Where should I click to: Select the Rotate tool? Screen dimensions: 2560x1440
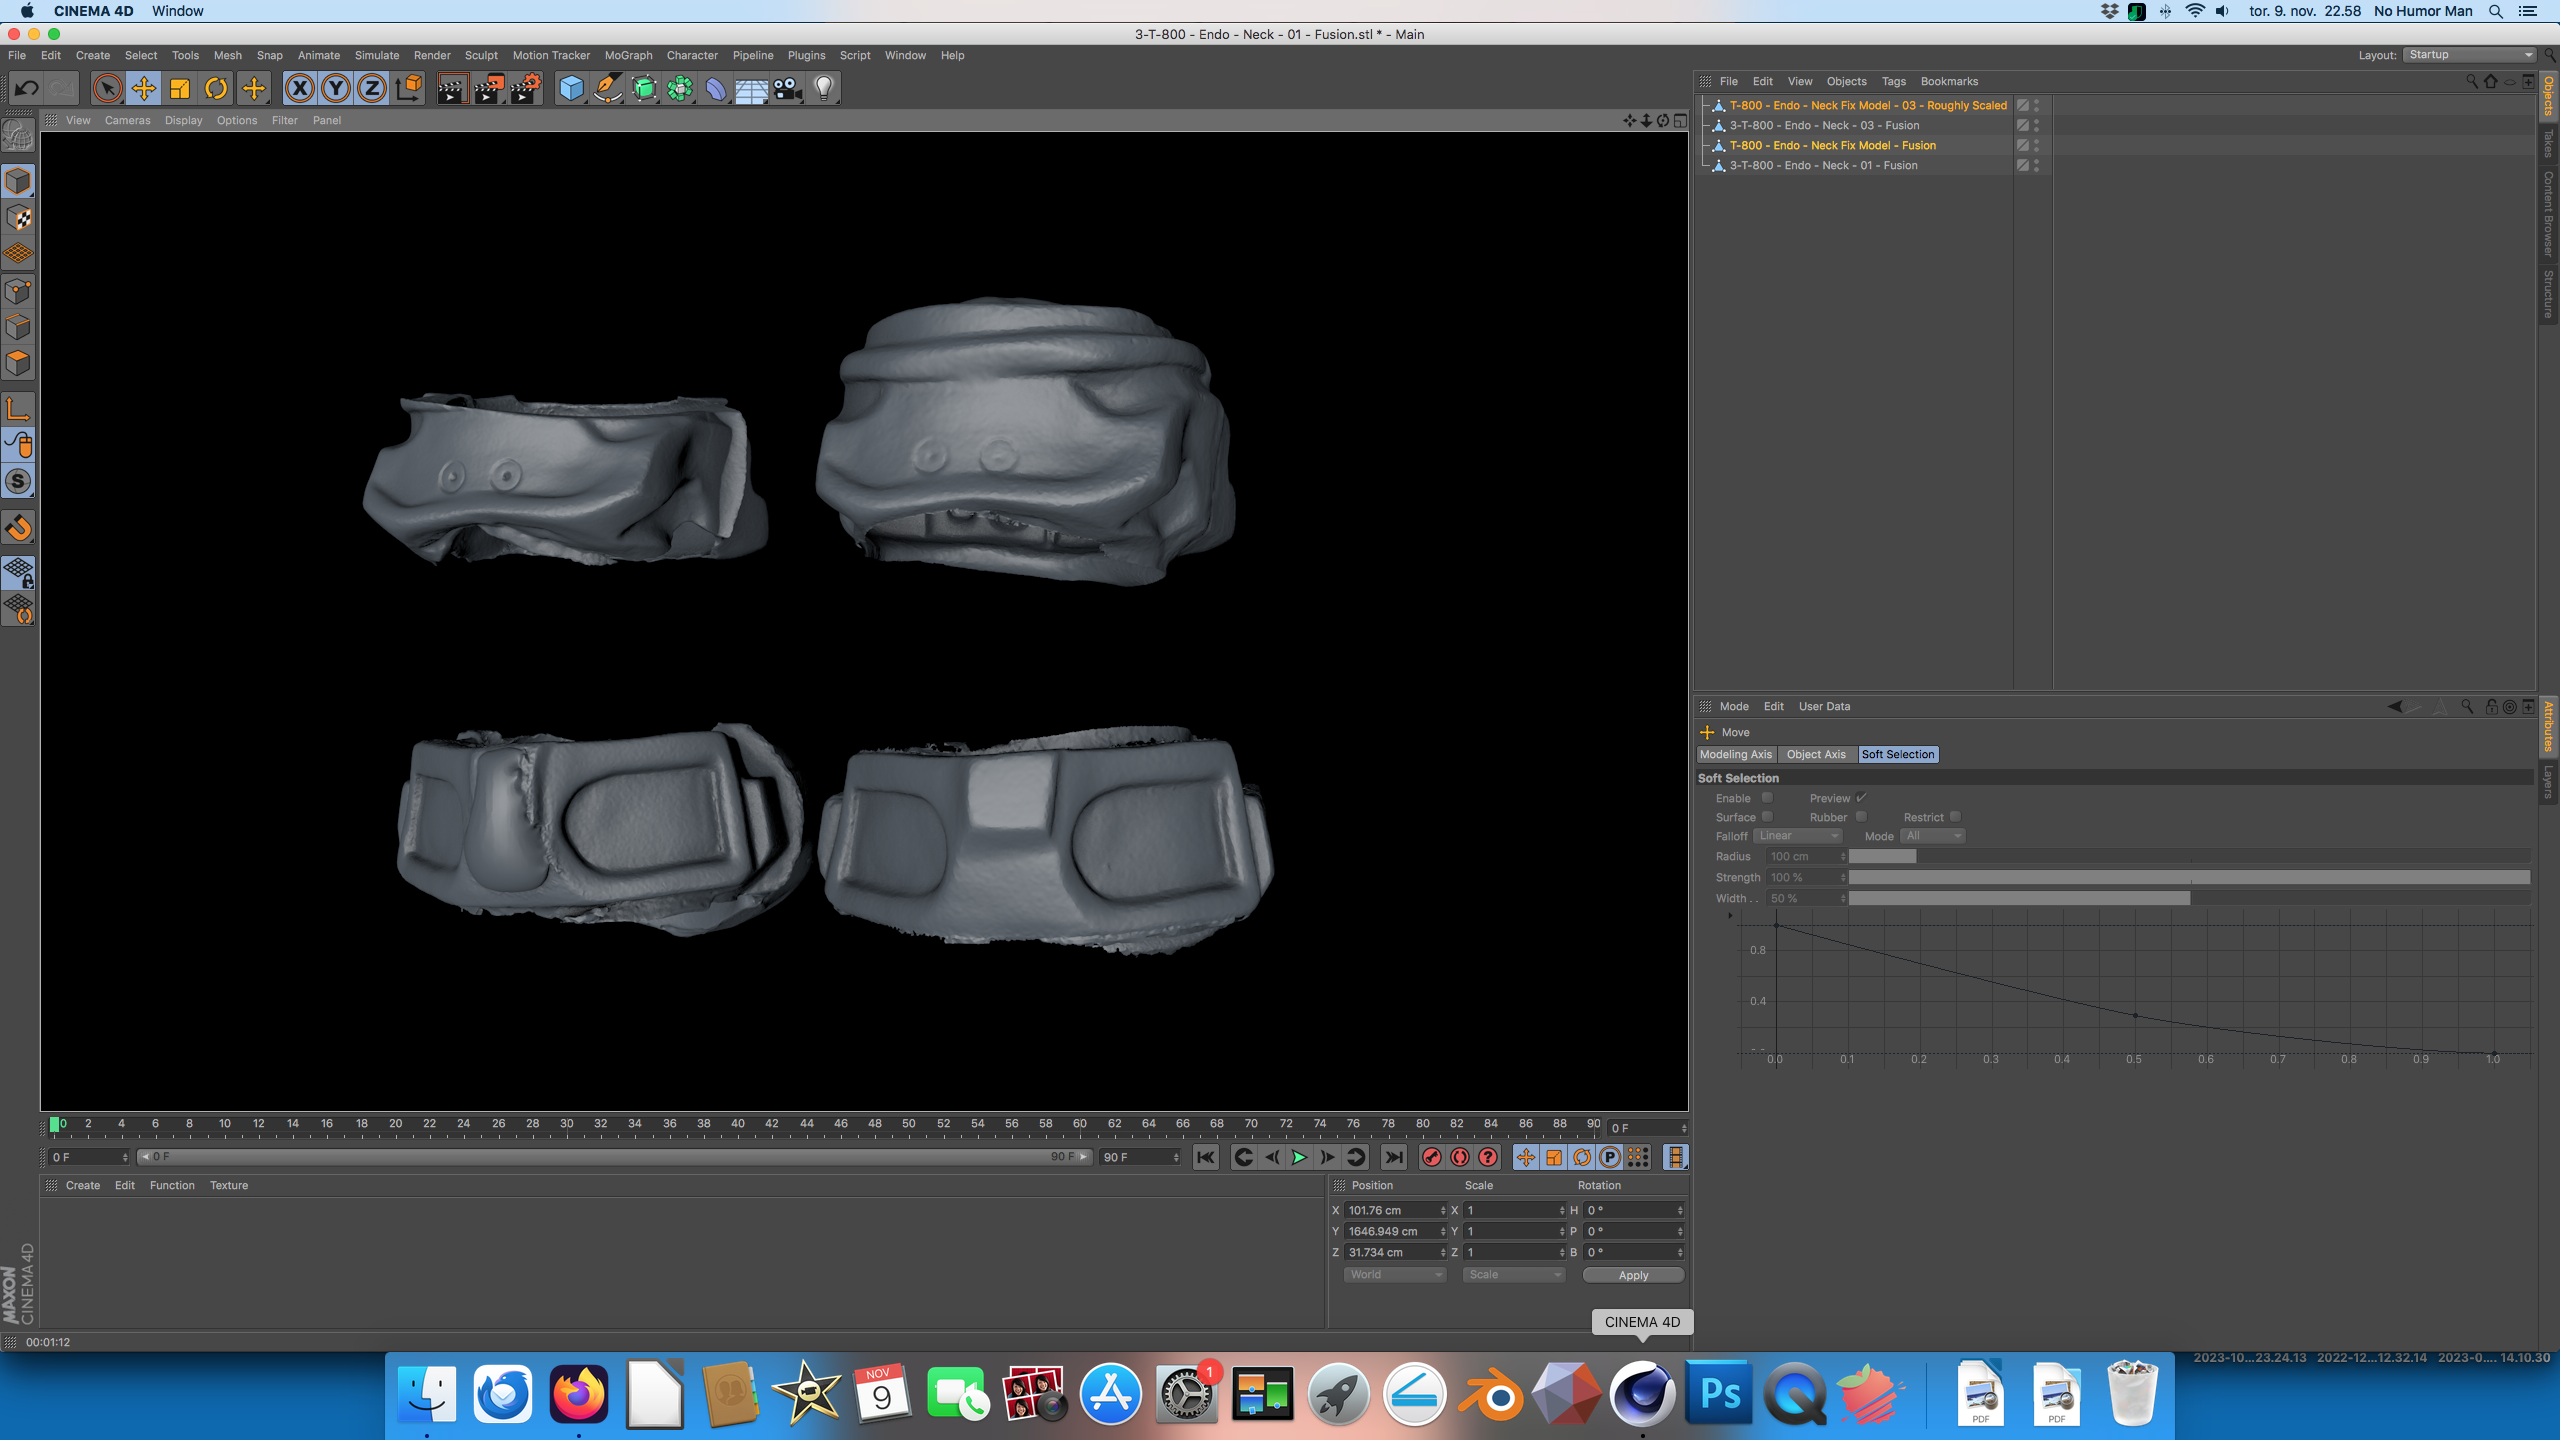click(x=216, y=89)
